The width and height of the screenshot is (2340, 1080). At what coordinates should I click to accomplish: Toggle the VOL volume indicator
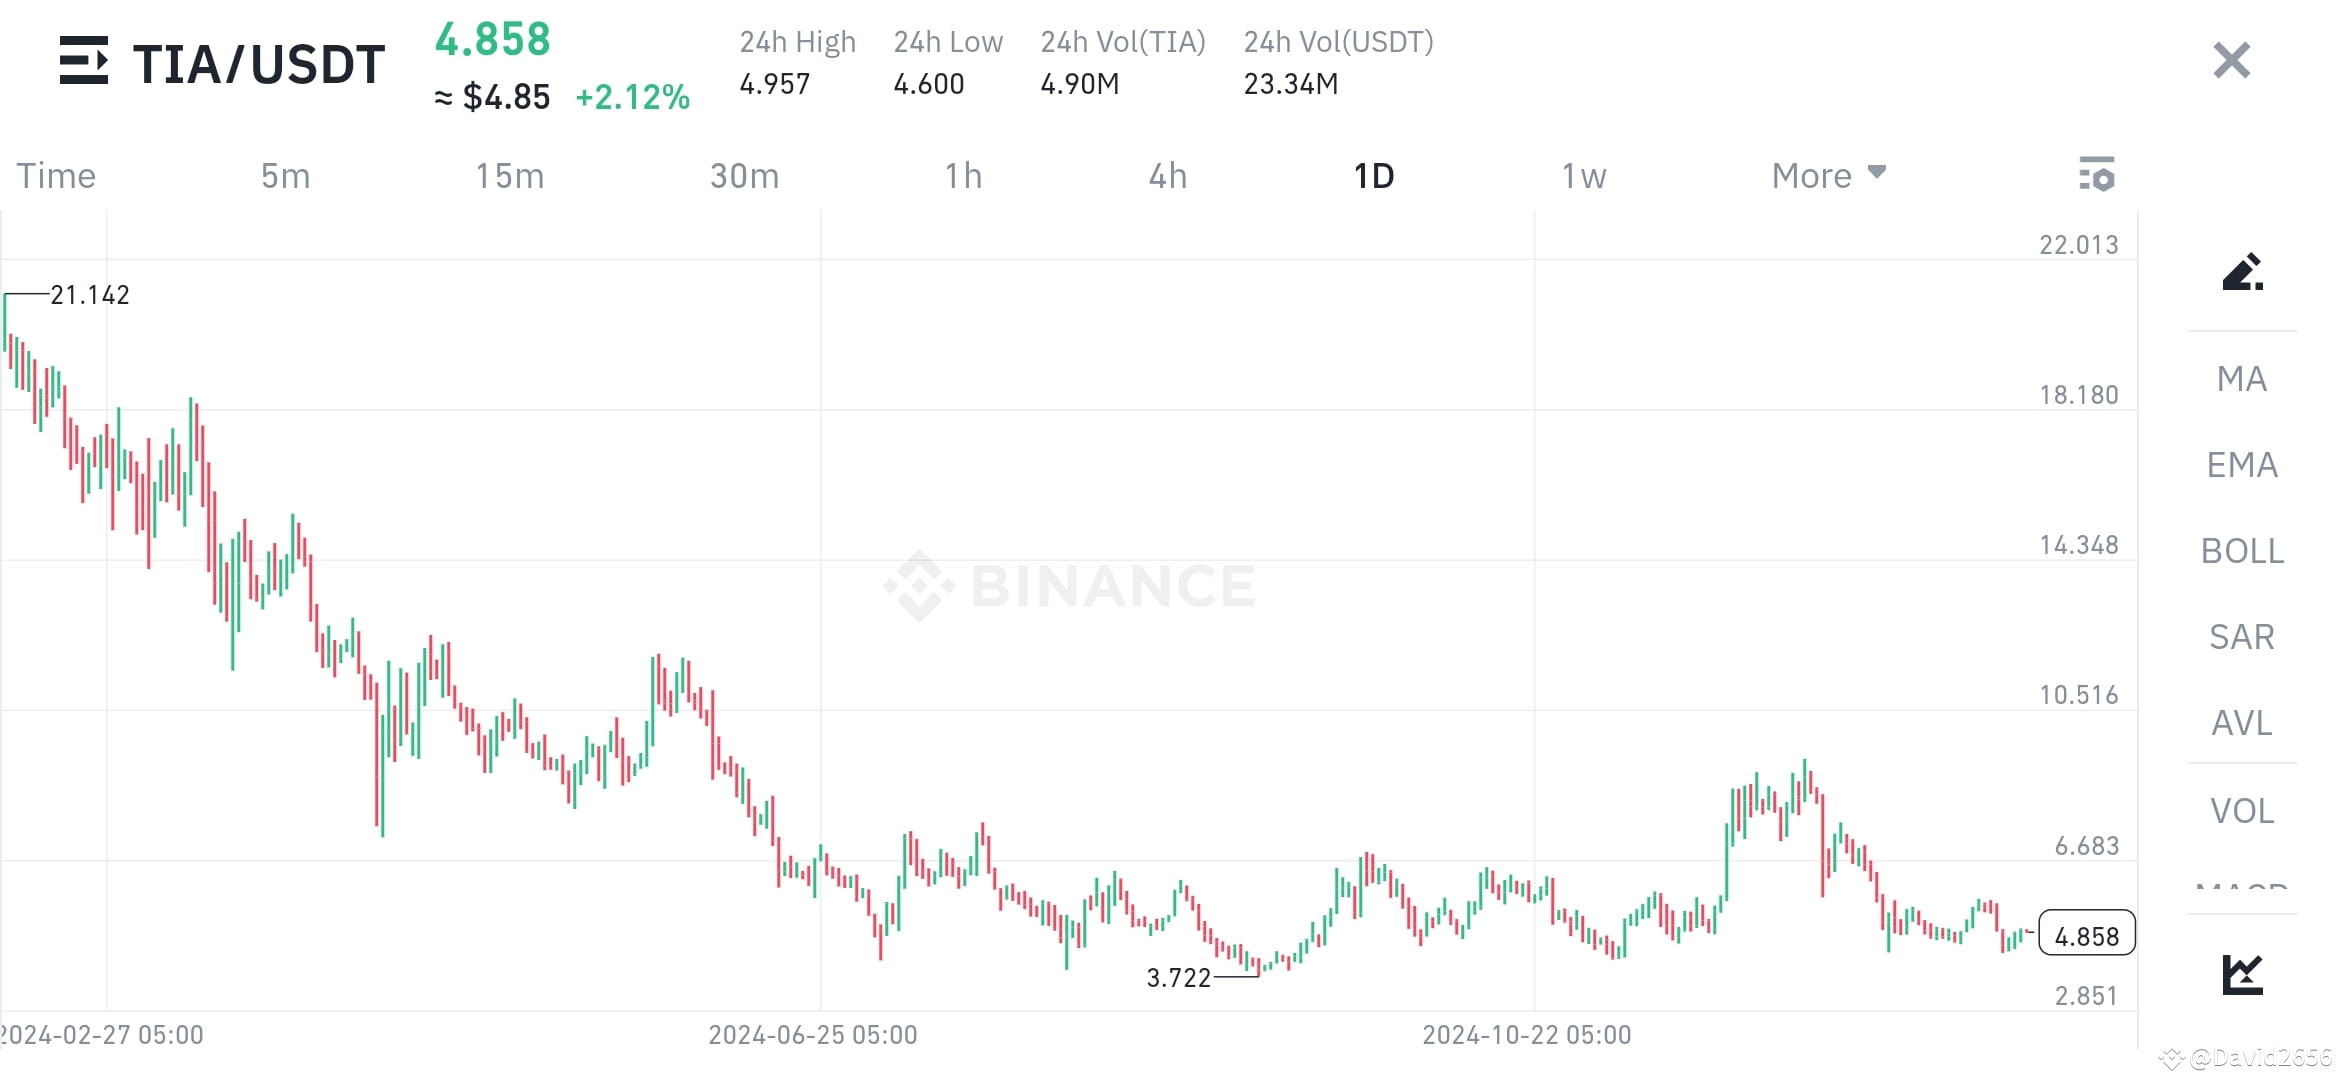[x=2241, y=810]
